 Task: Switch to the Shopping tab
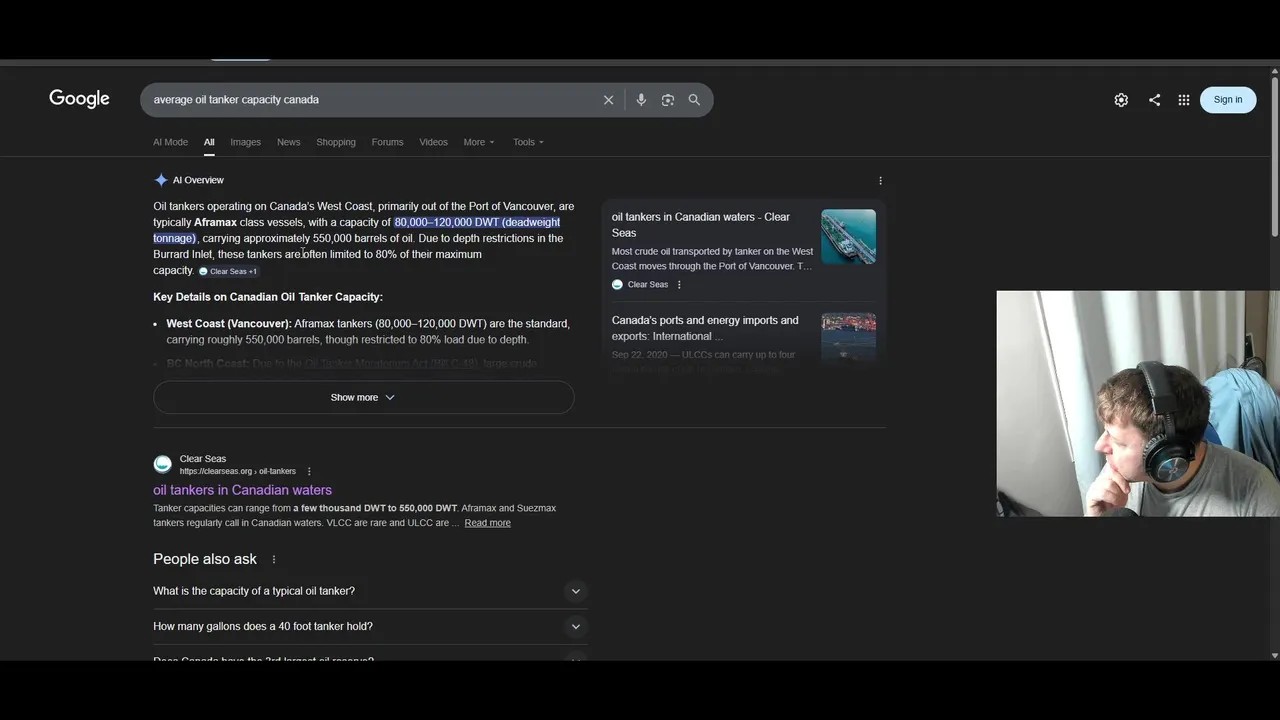point(336,142)
